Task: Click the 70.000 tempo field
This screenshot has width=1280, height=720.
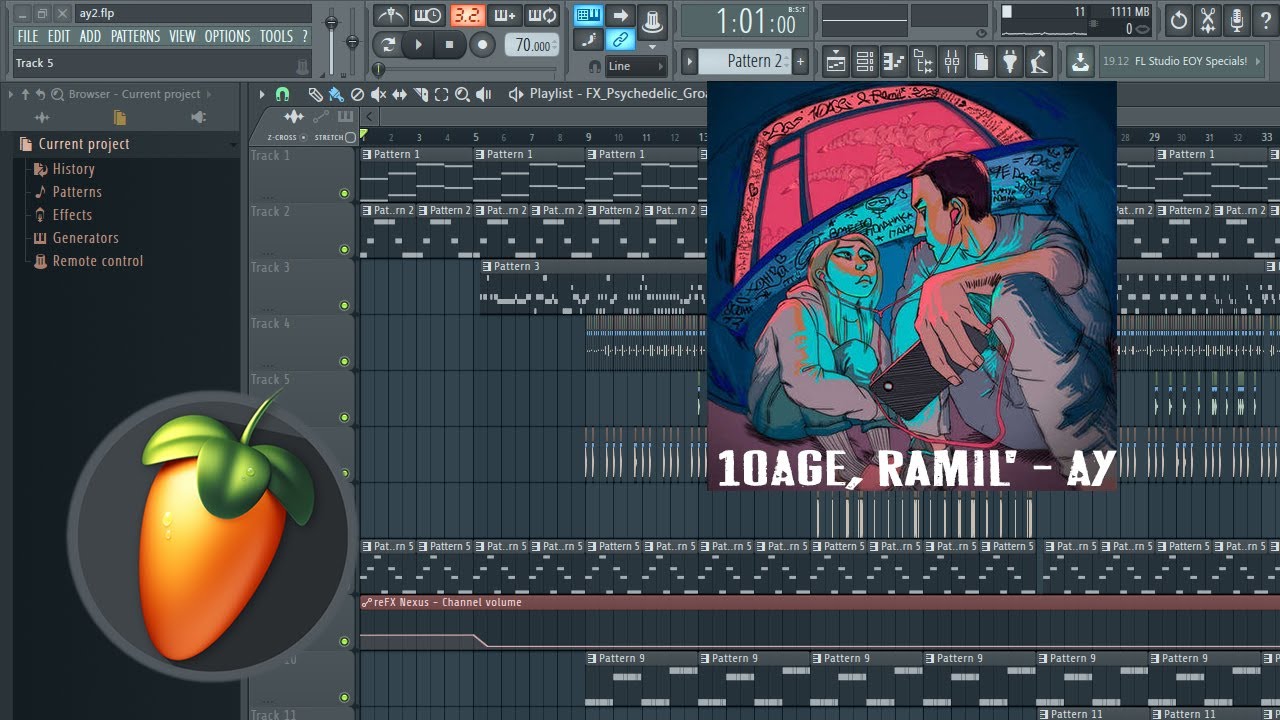Action: point(532,45)
